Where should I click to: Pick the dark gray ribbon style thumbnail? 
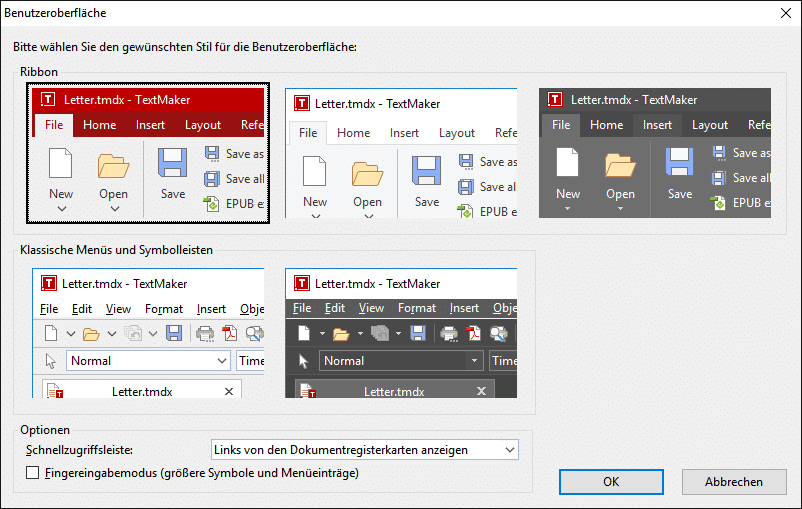click(655, 153)
